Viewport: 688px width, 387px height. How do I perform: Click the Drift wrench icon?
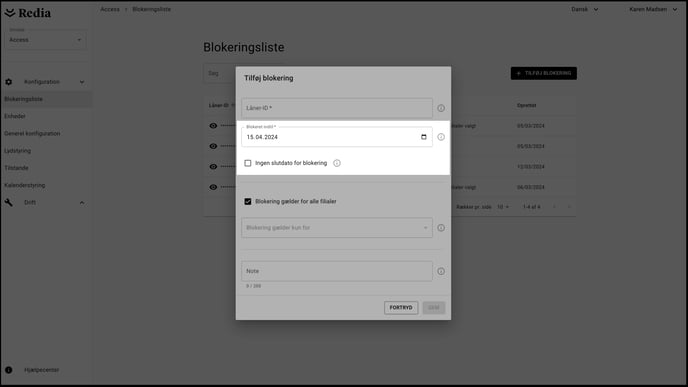pyautogui.click(x=9, y=202)
